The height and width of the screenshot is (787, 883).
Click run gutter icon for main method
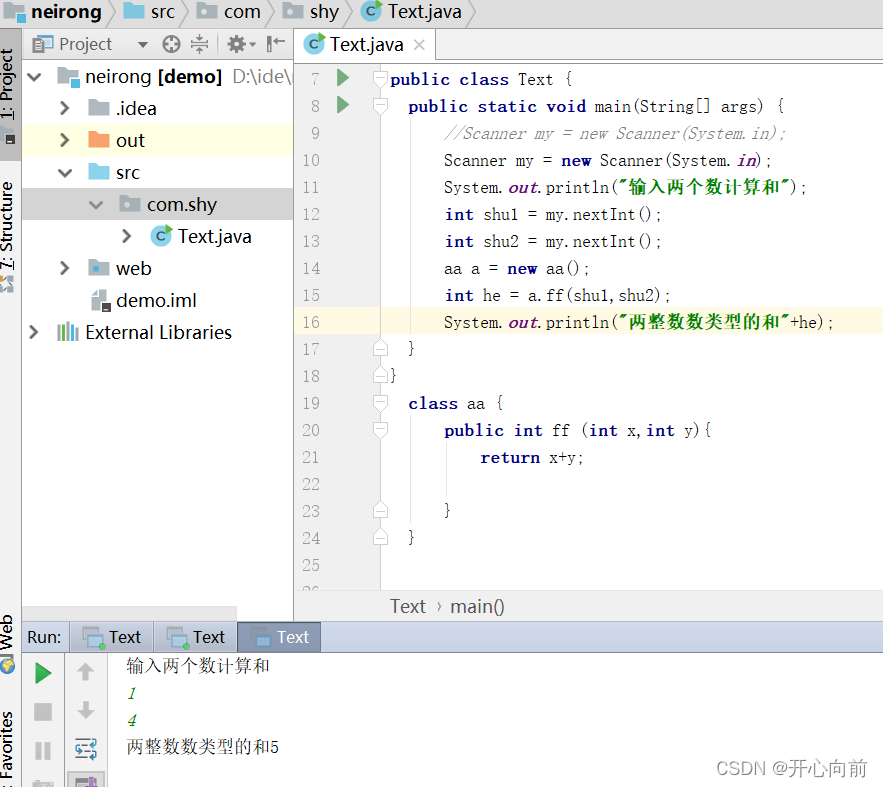click(x=343, y=105)
